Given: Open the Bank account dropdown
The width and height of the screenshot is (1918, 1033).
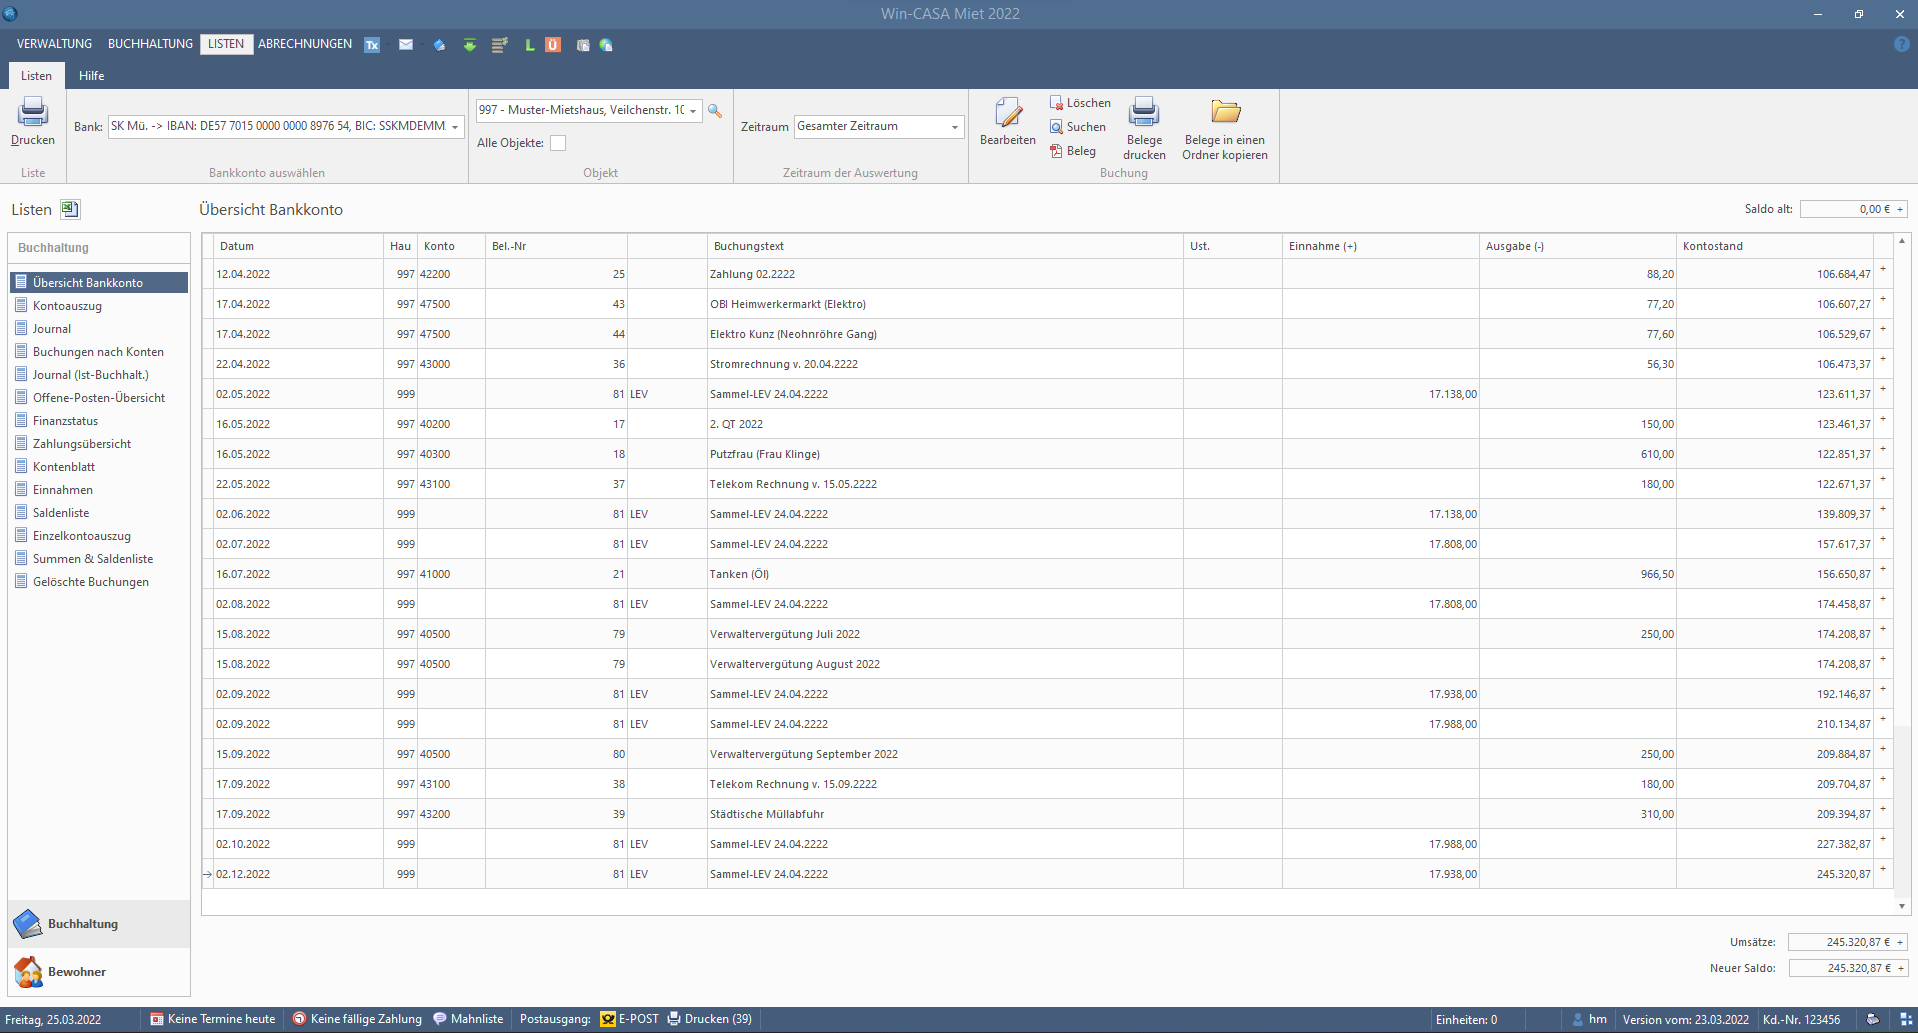Looking at the screenshot, I should 455,127.
